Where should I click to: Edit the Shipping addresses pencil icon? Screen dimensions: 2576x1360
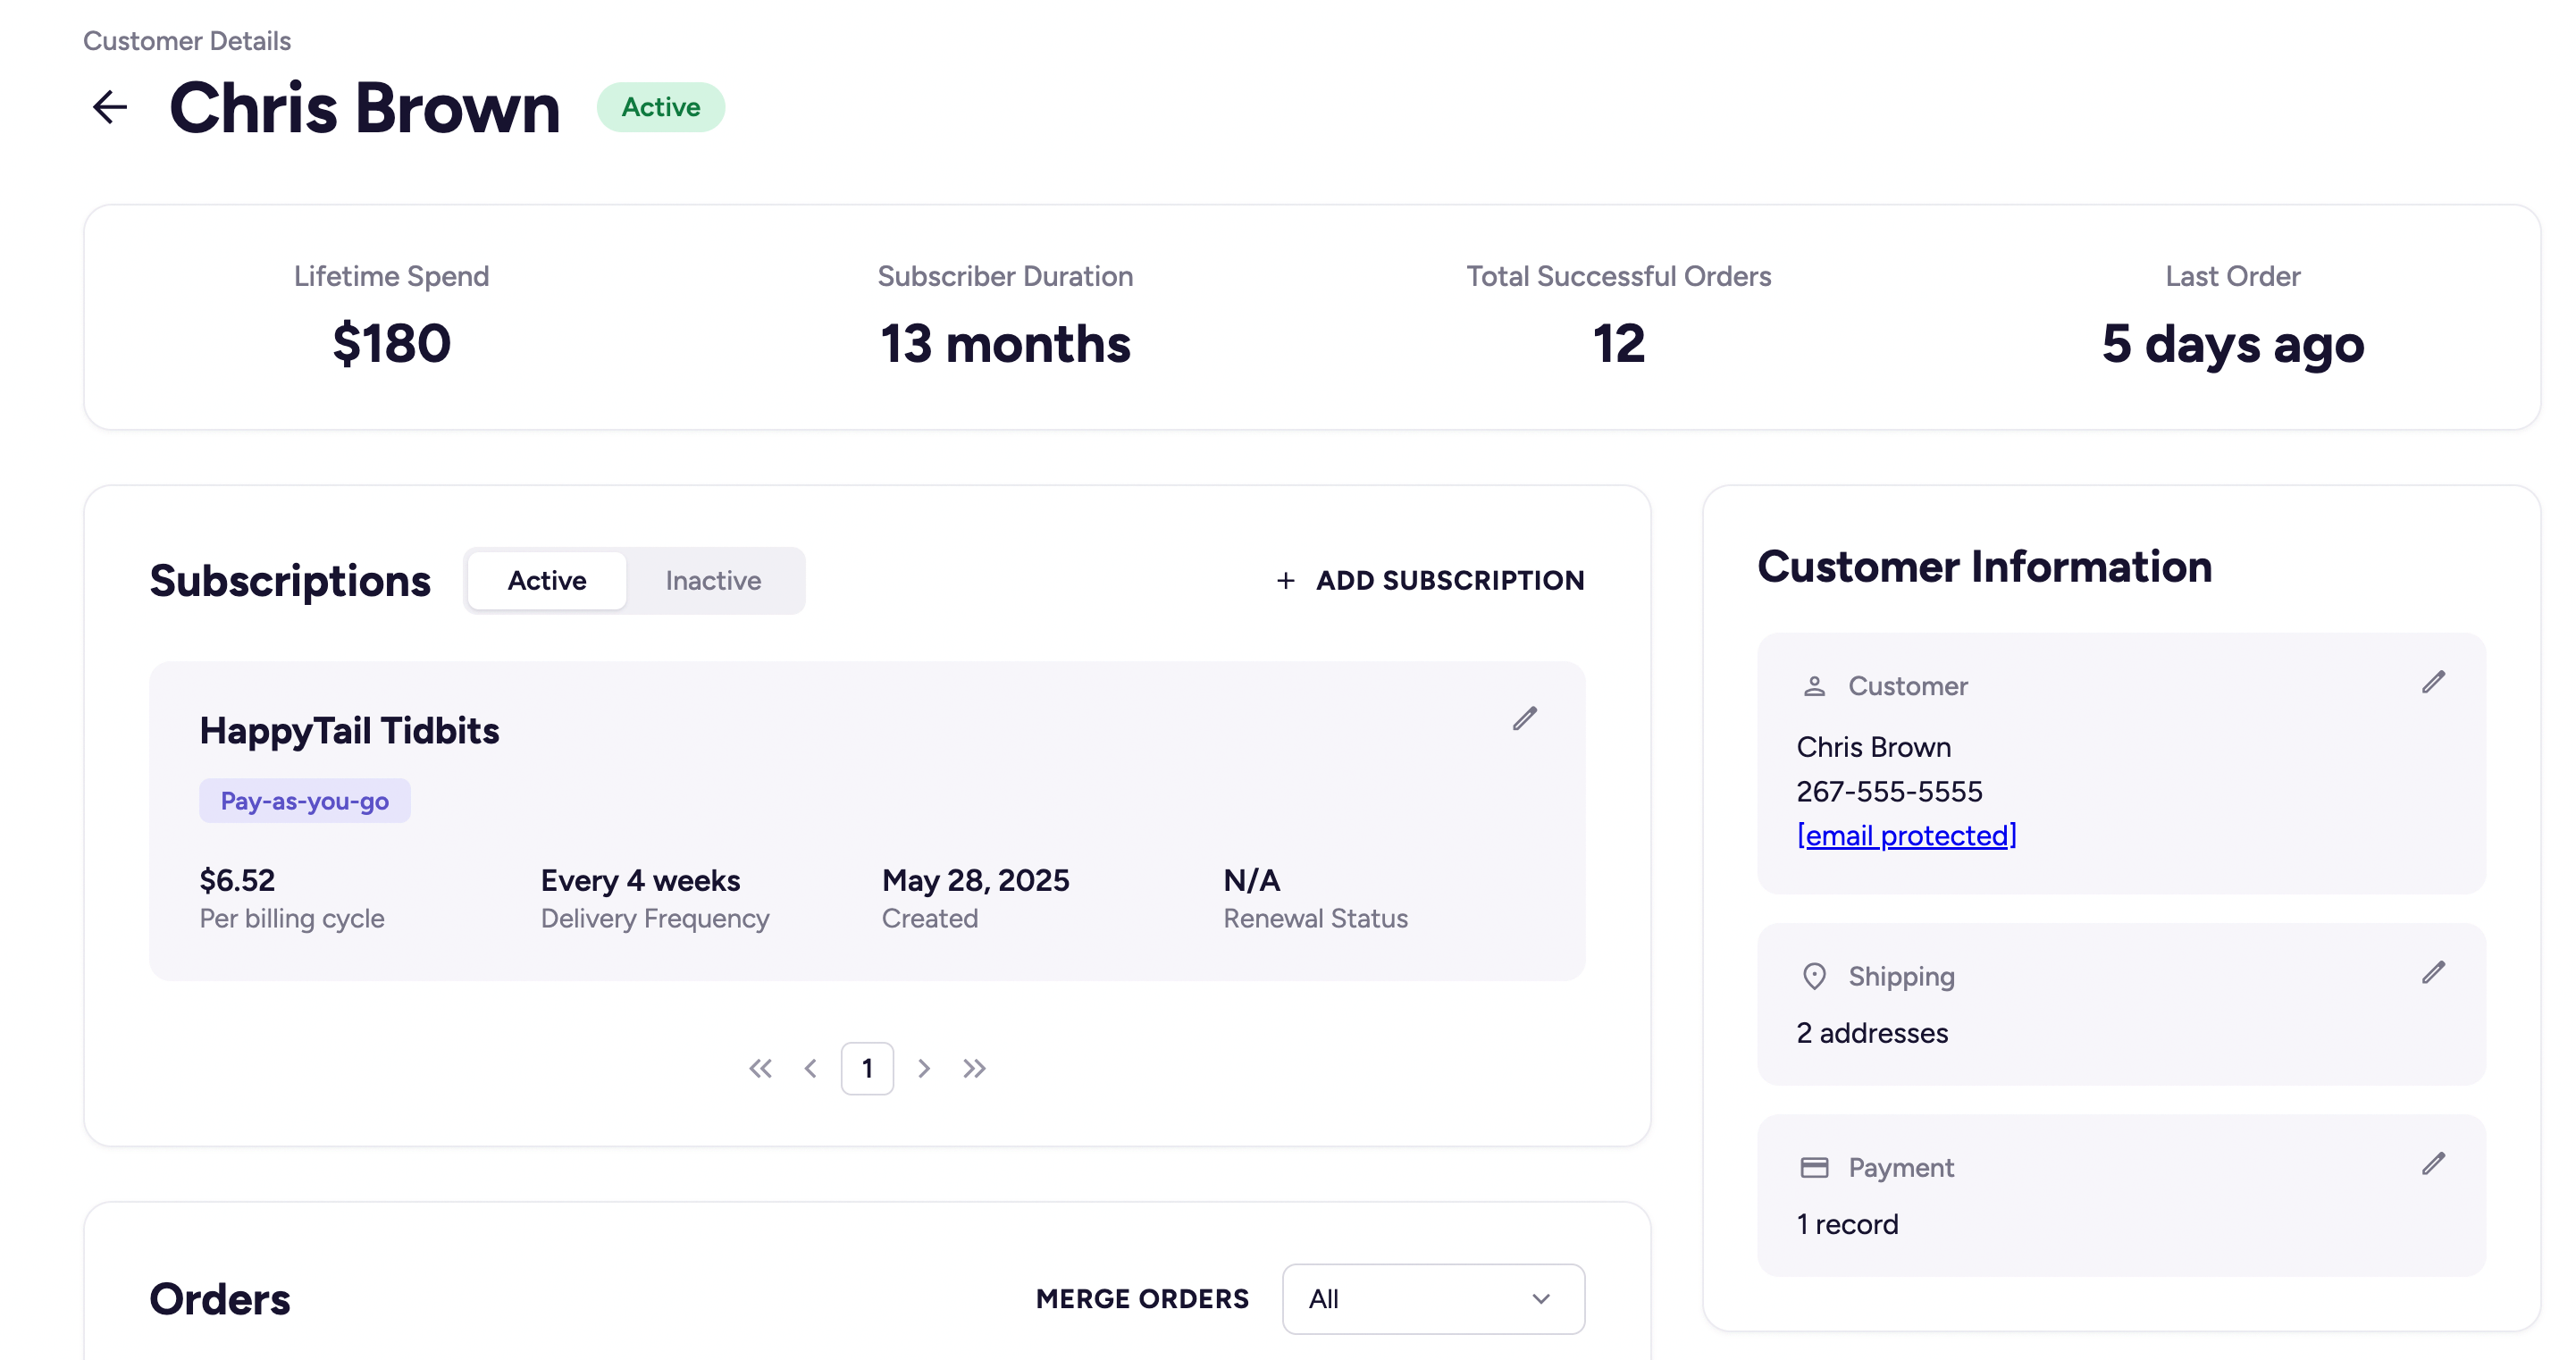[x=2433, y=972]
